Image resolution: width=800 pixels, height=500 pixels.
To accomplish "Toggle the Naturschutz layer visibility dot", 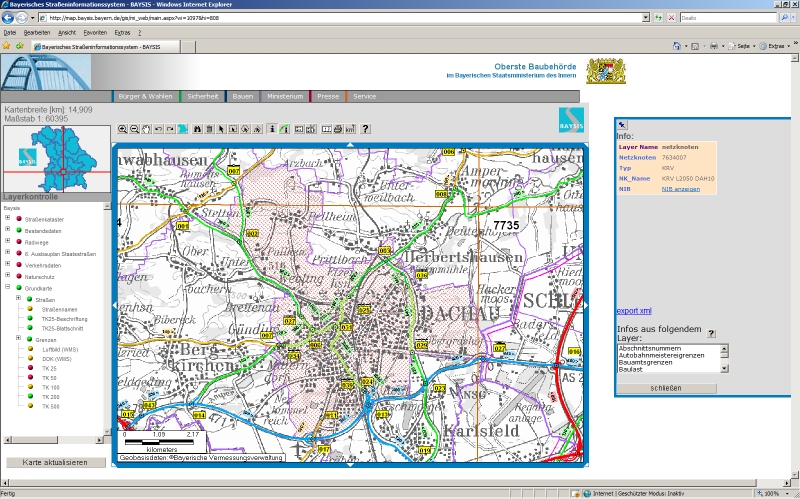I will click(x=19, y=277).
